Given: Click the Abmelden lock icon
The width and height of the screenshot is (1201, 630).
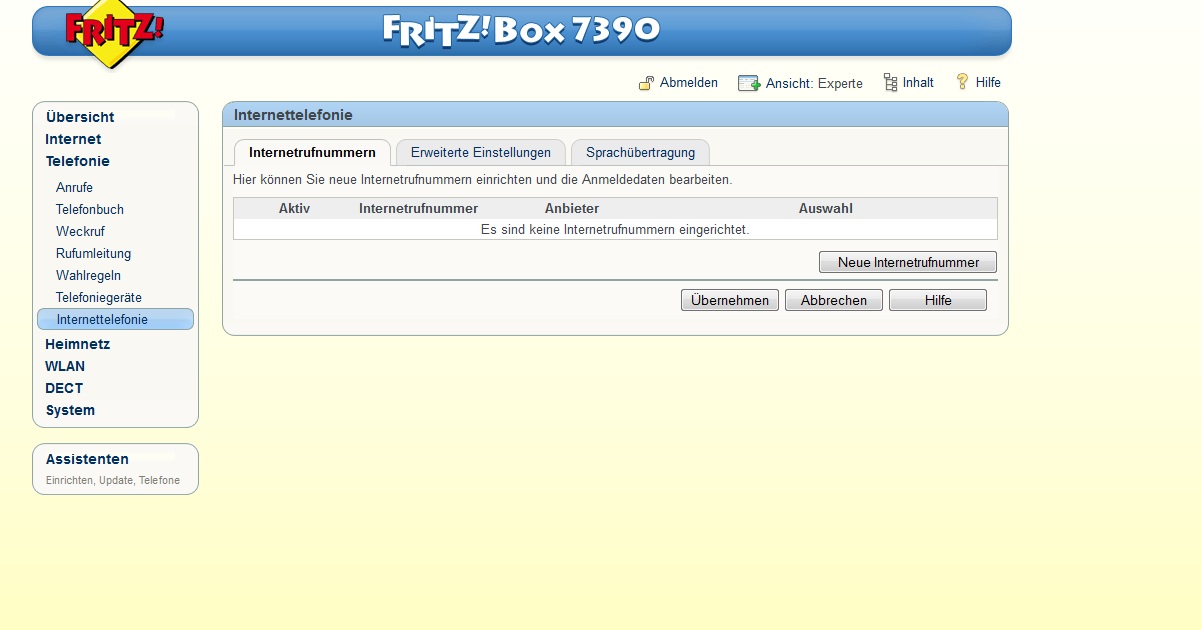Looking at the screenshot, I should pyautogui.click(x=647, y=83).
